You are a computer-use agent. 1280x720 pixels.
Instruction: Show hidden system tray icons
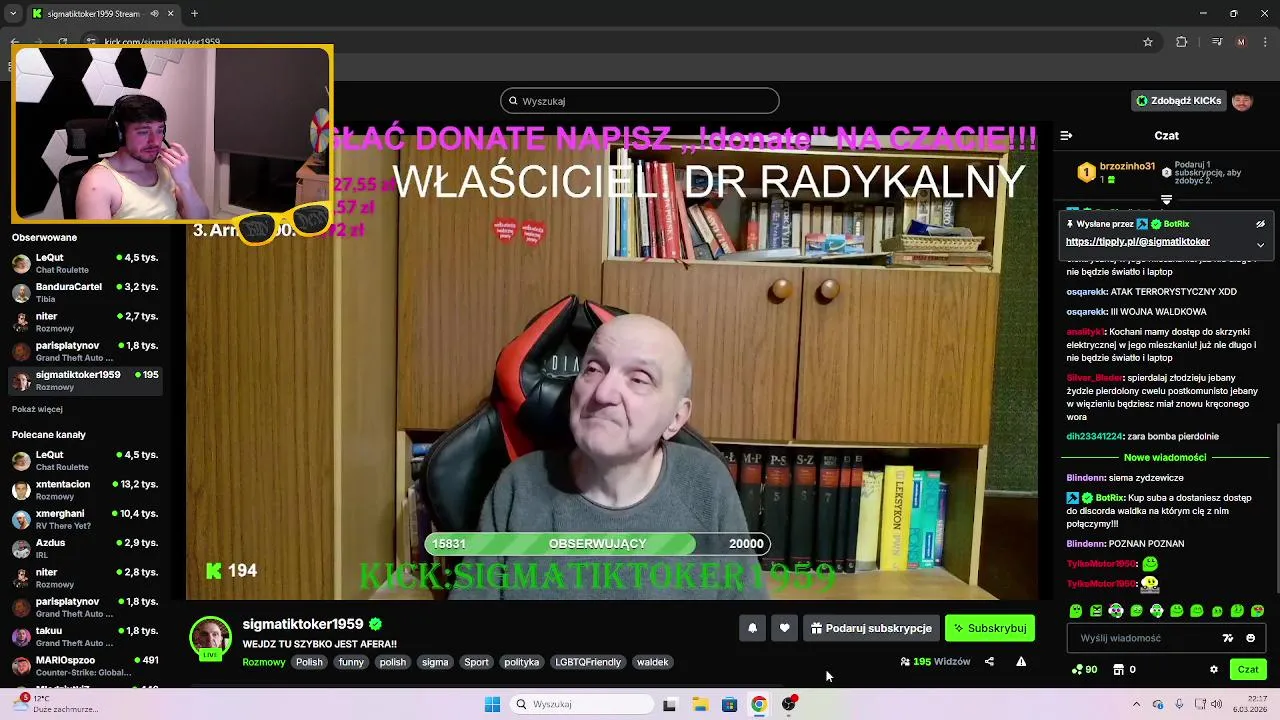point(1136,704)
